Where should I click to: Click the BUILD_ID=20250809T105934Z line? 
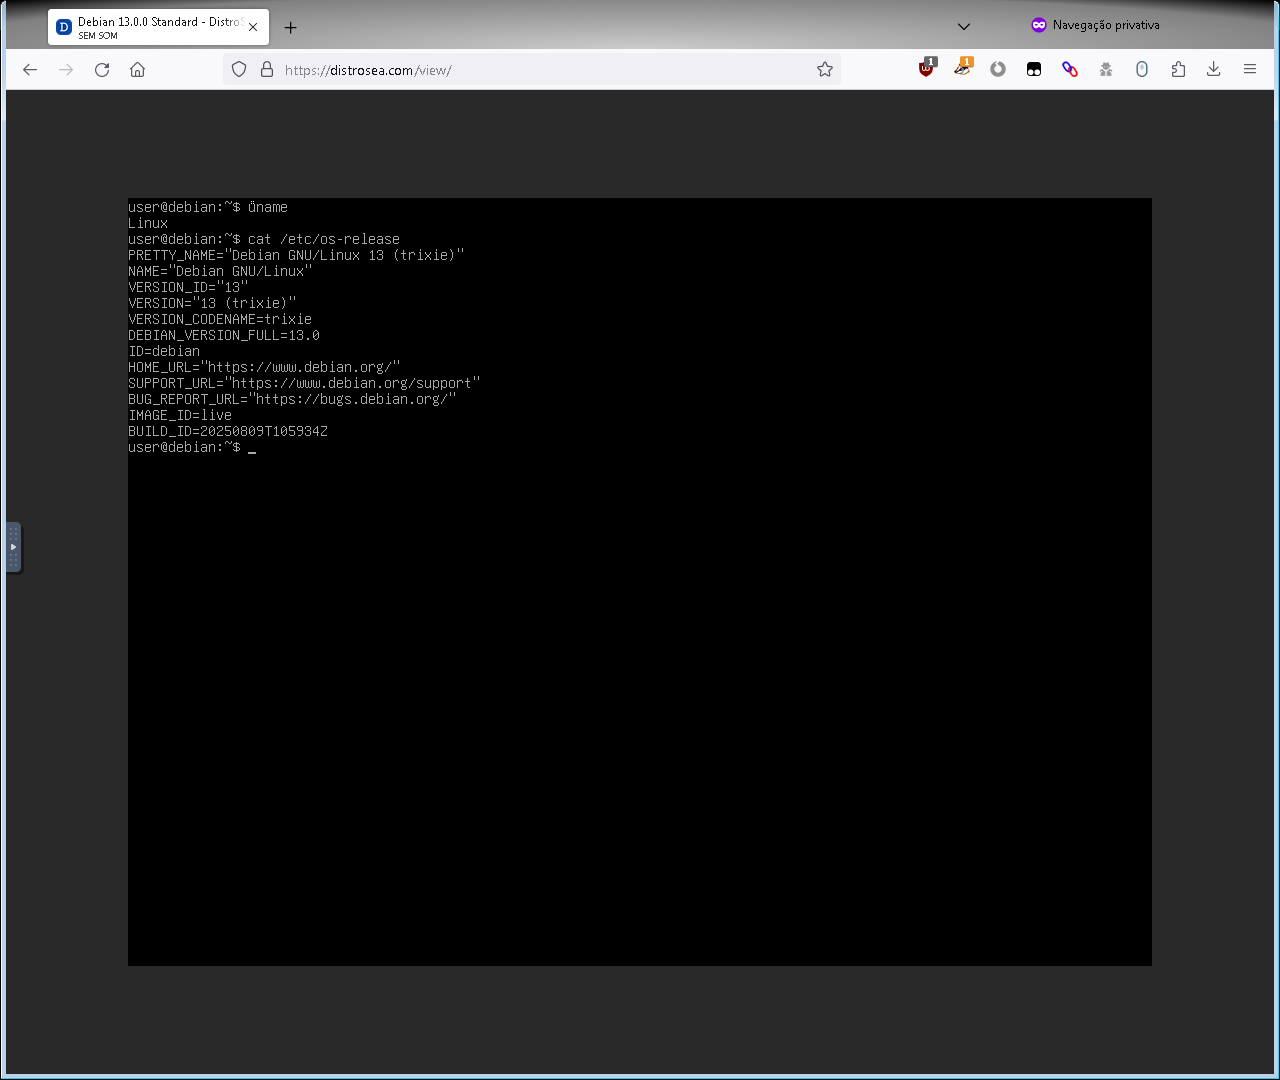pyautogui.click(x=228, y=431)
